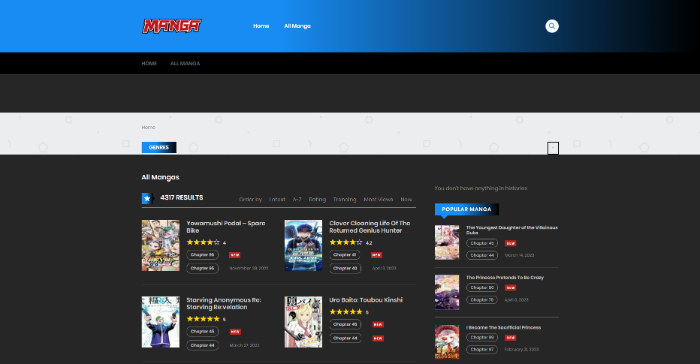Click NEW badge on Youngest Daughter
This screenshot has width=700, height=364.
510,243
